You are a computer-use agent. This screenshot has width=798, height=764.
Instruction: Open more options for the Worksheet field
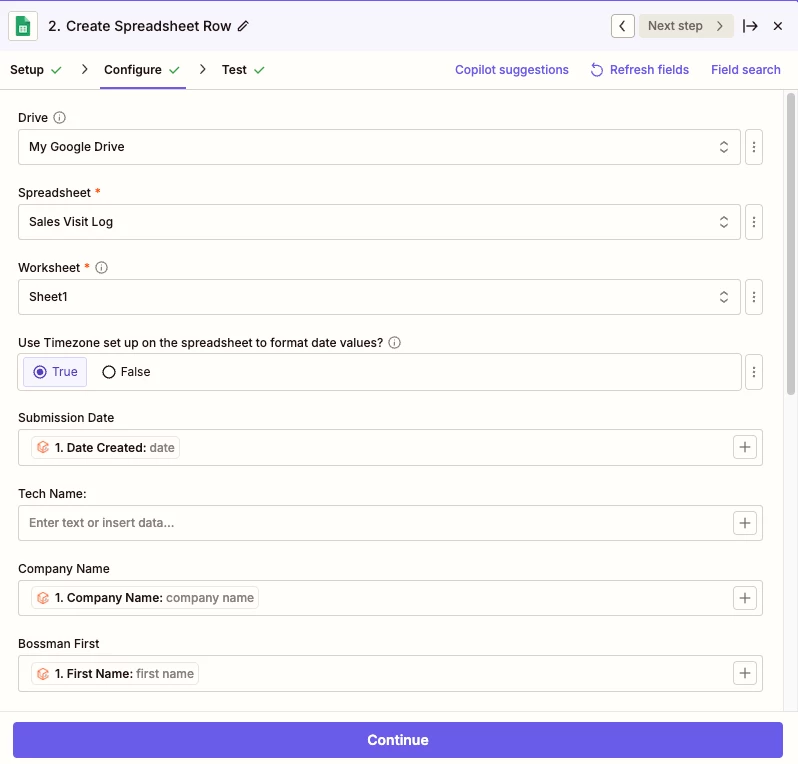754,297
